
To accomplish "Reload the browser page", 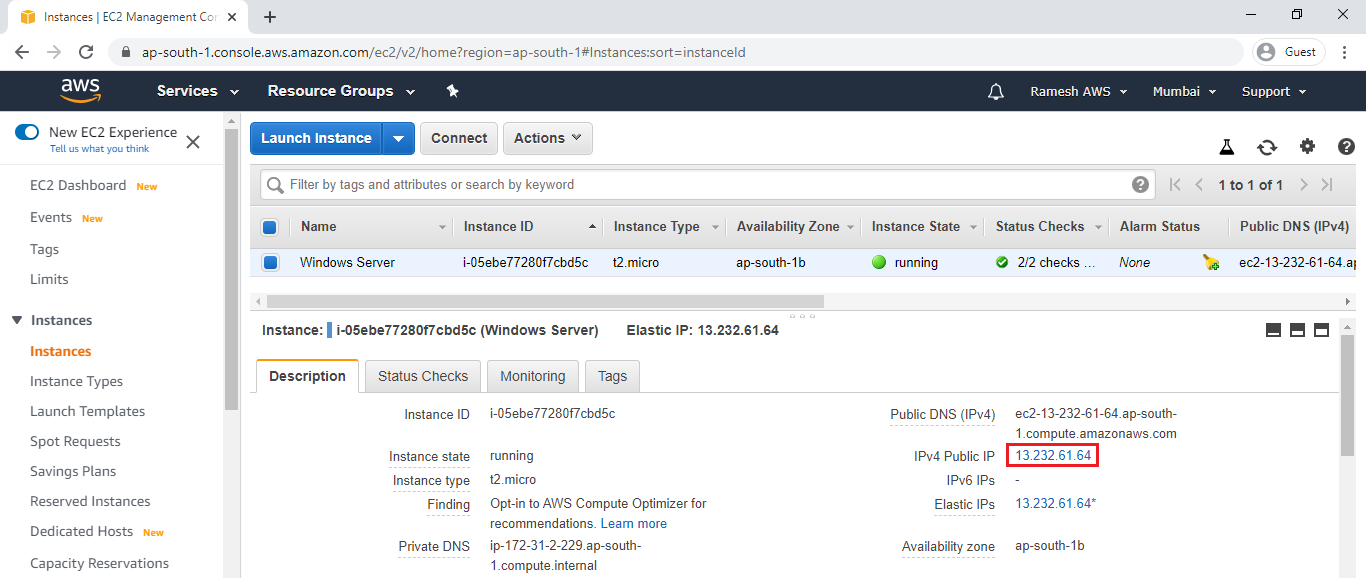I will point(86,52).
